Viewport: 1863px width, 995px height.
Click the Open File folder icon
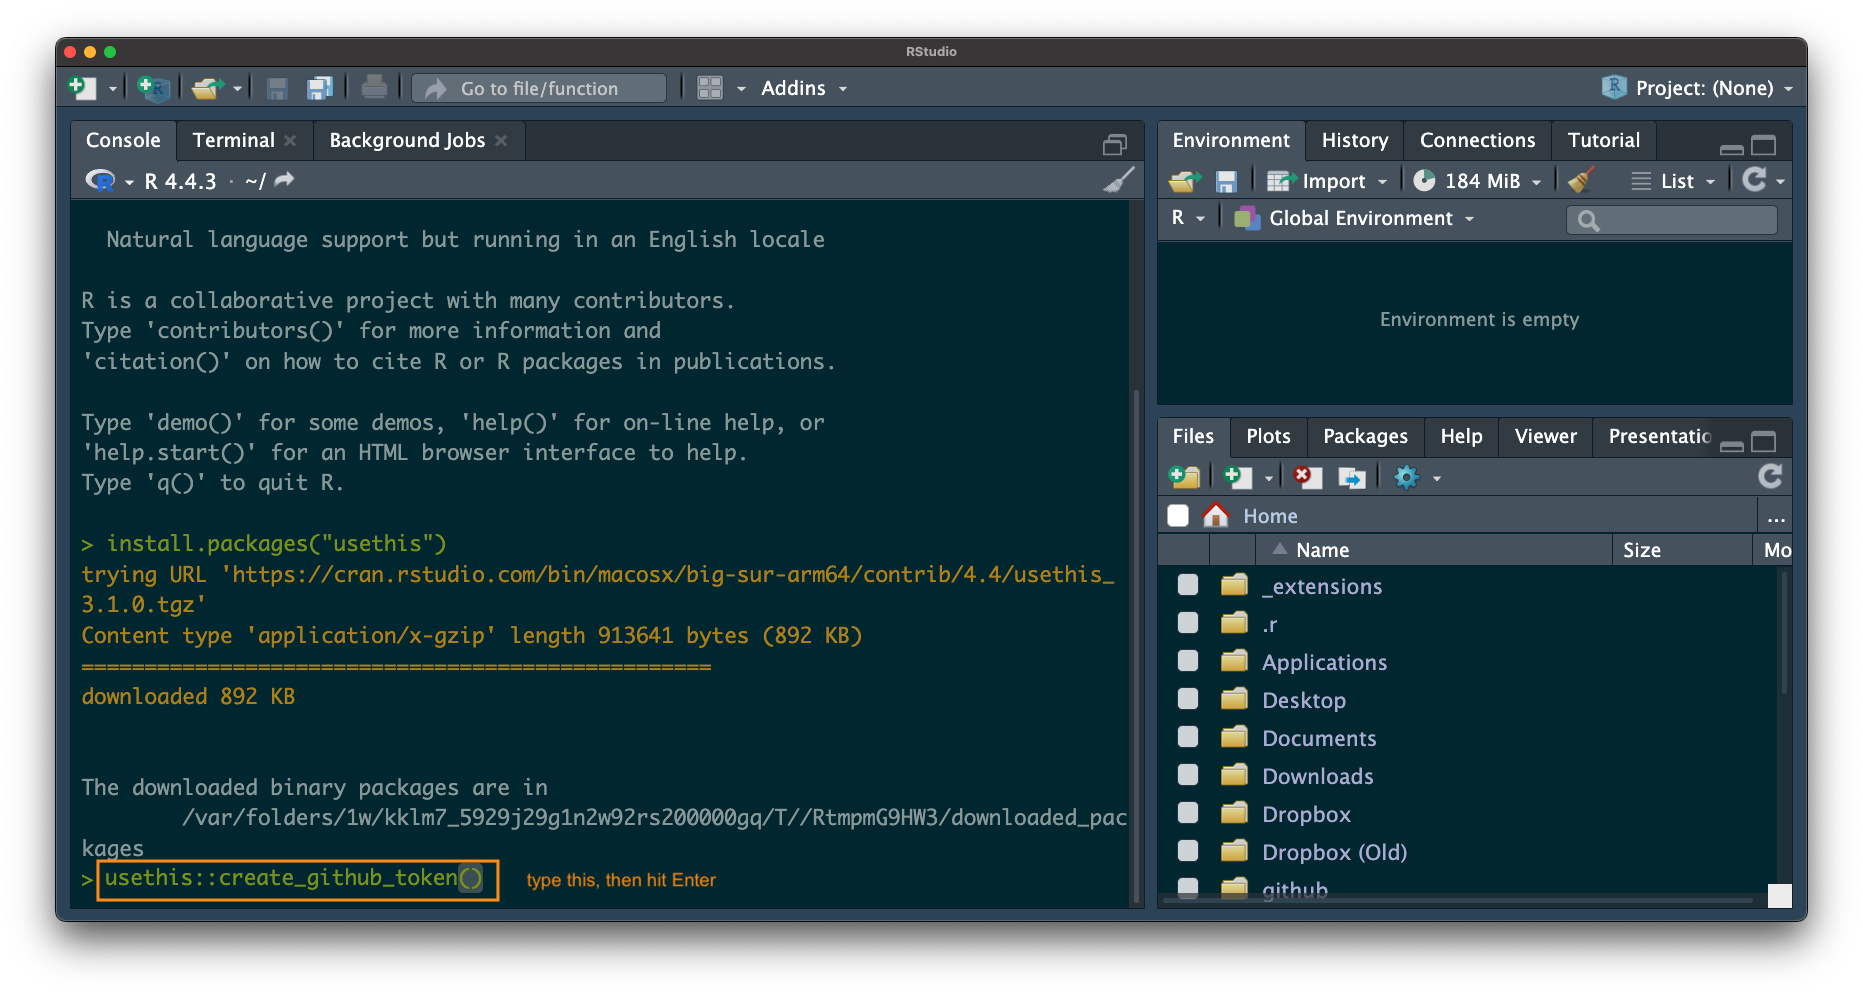pyautogui.click(x=207, y=88)
